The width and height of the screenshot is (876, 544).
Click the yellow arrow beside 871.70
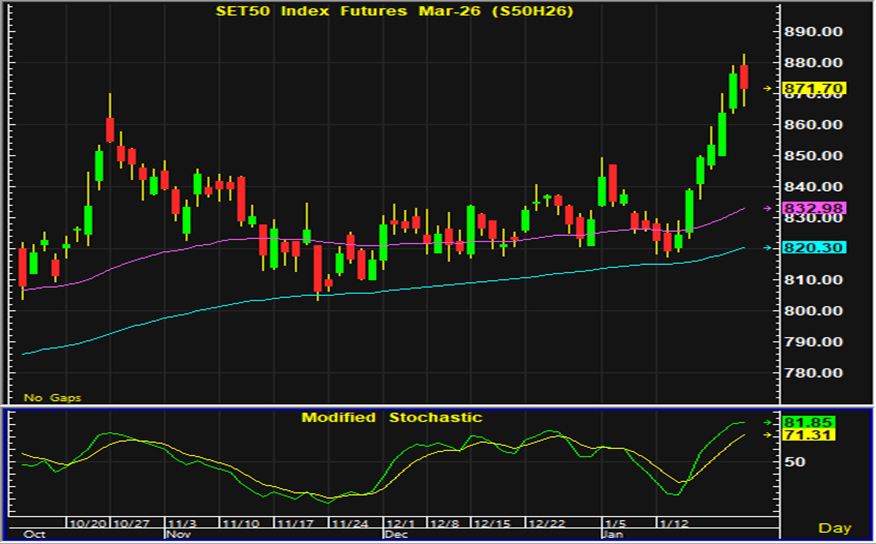point(768,89)
